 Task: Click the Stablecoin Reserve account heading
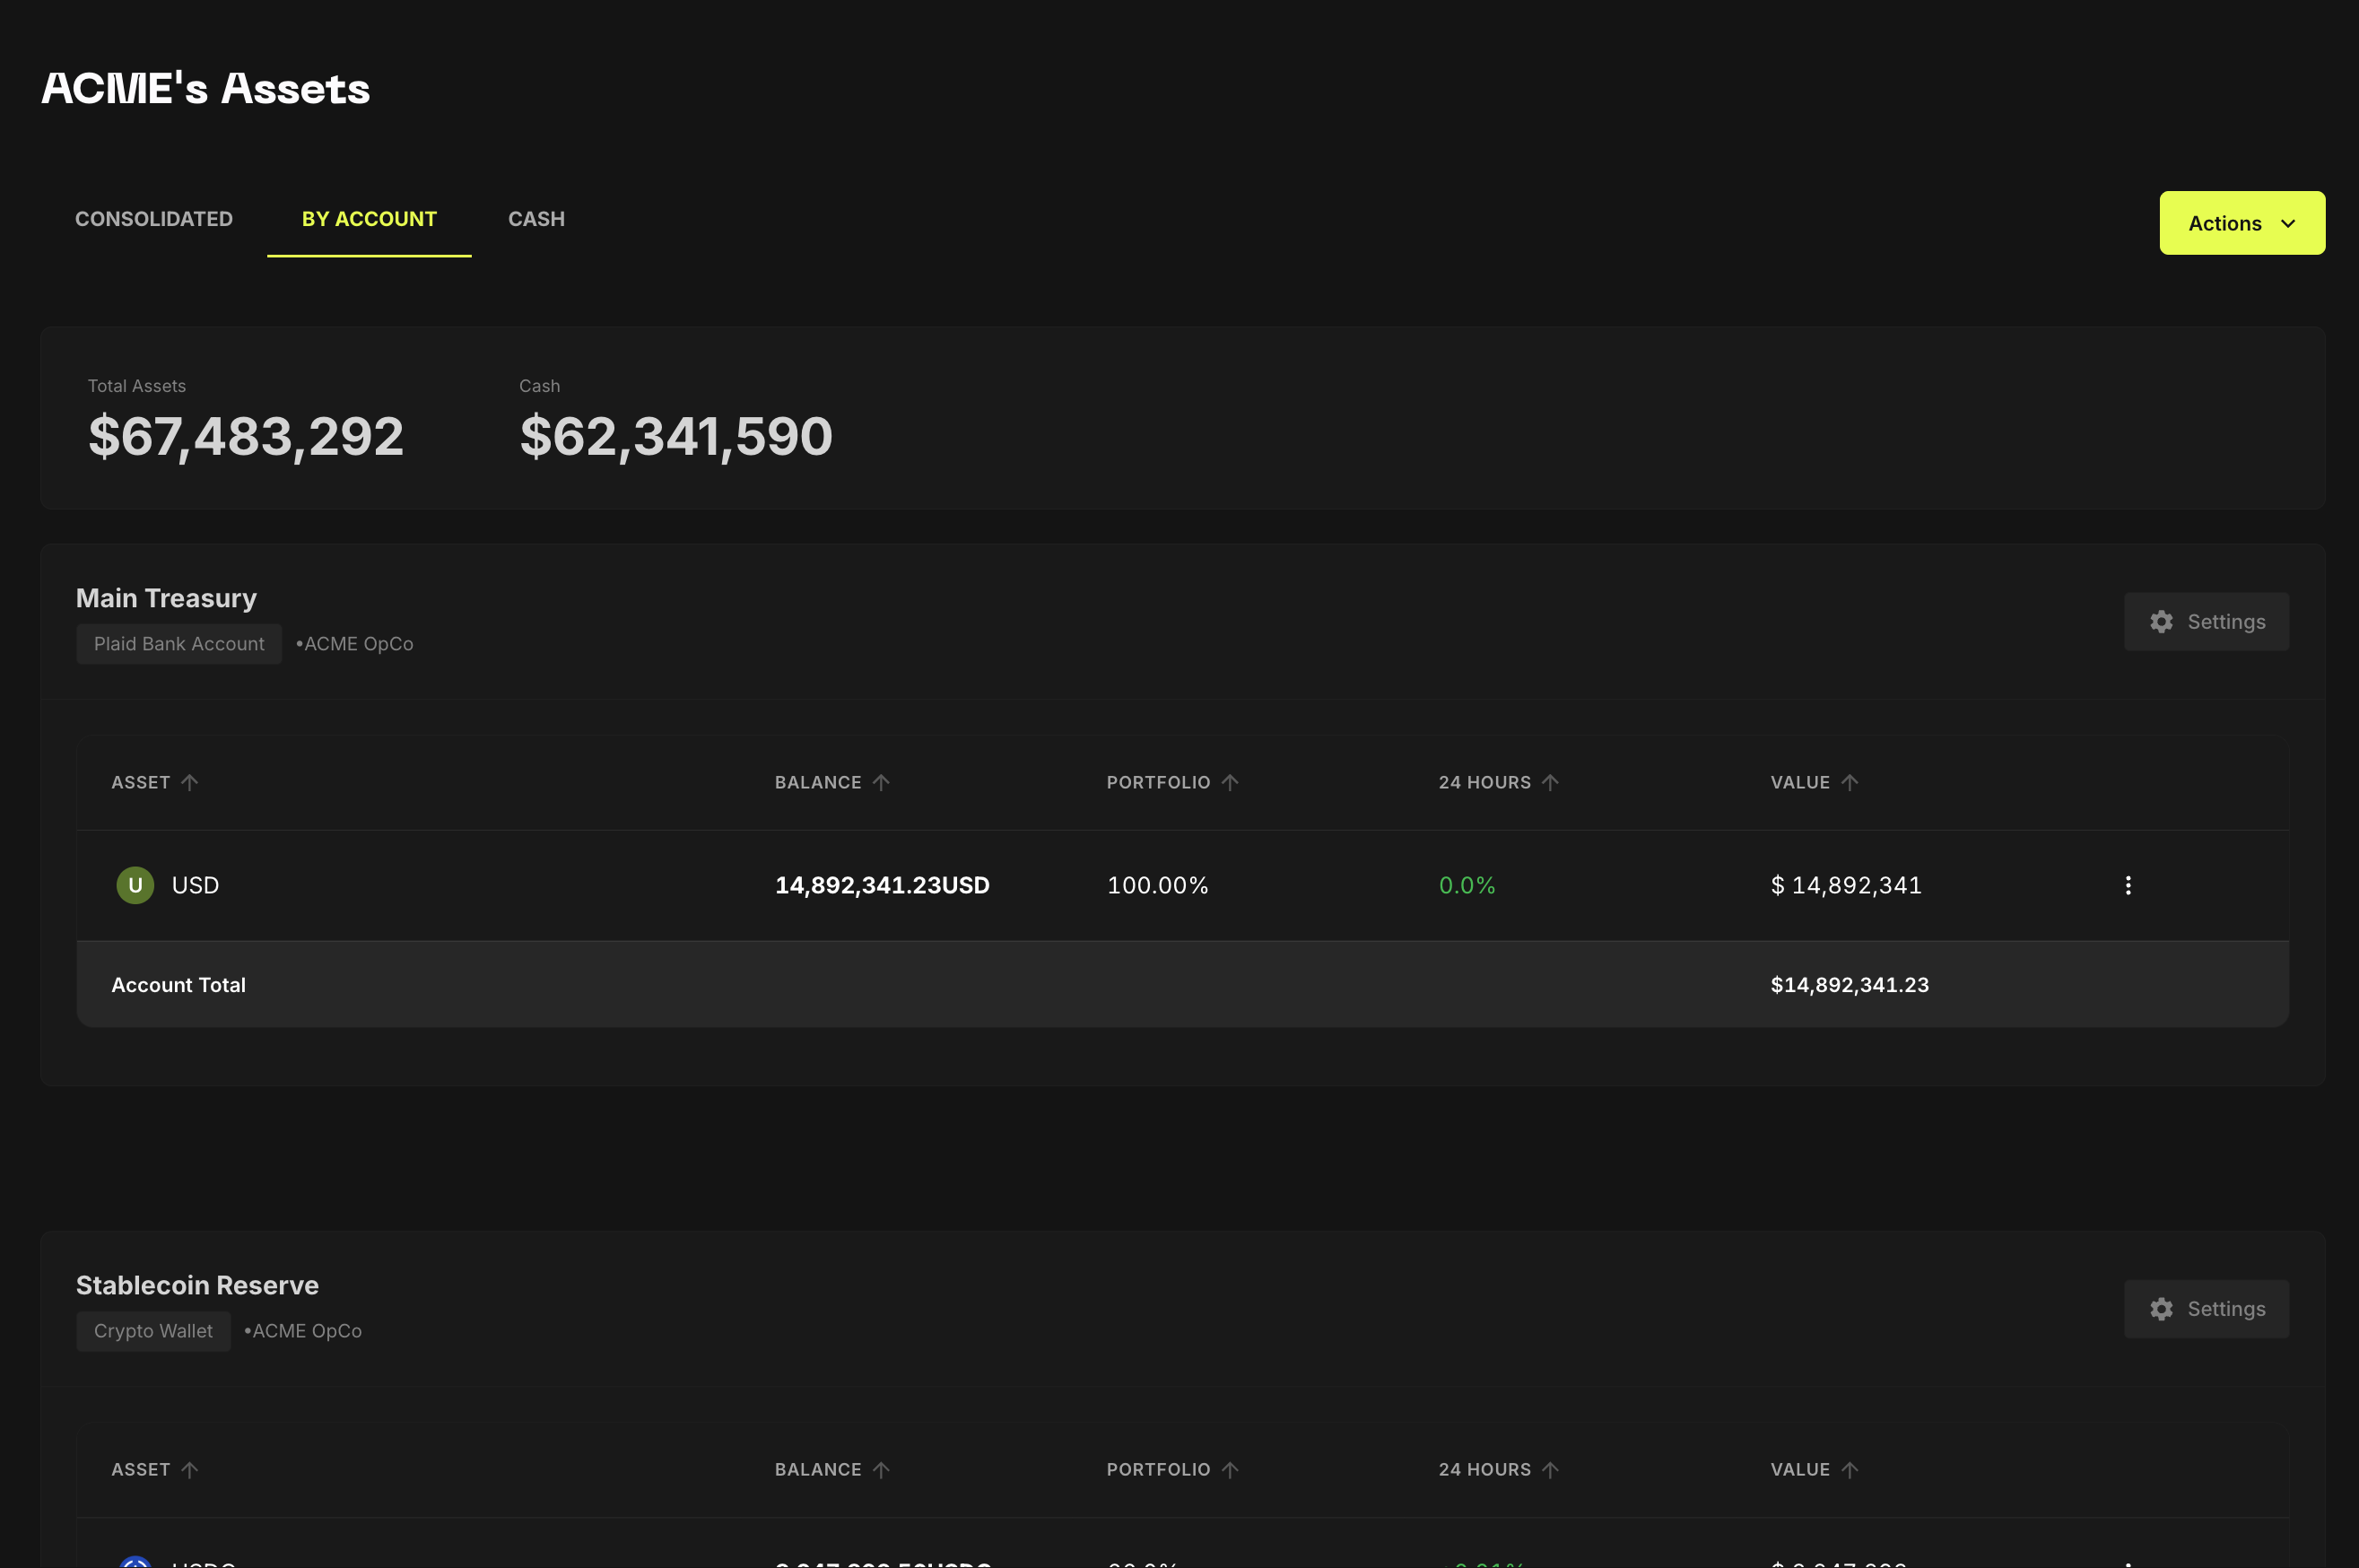point(197,1285)
